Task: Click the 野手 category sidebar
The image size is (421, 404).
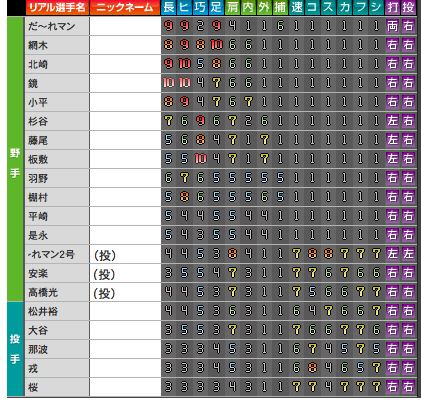Action: 15,159
